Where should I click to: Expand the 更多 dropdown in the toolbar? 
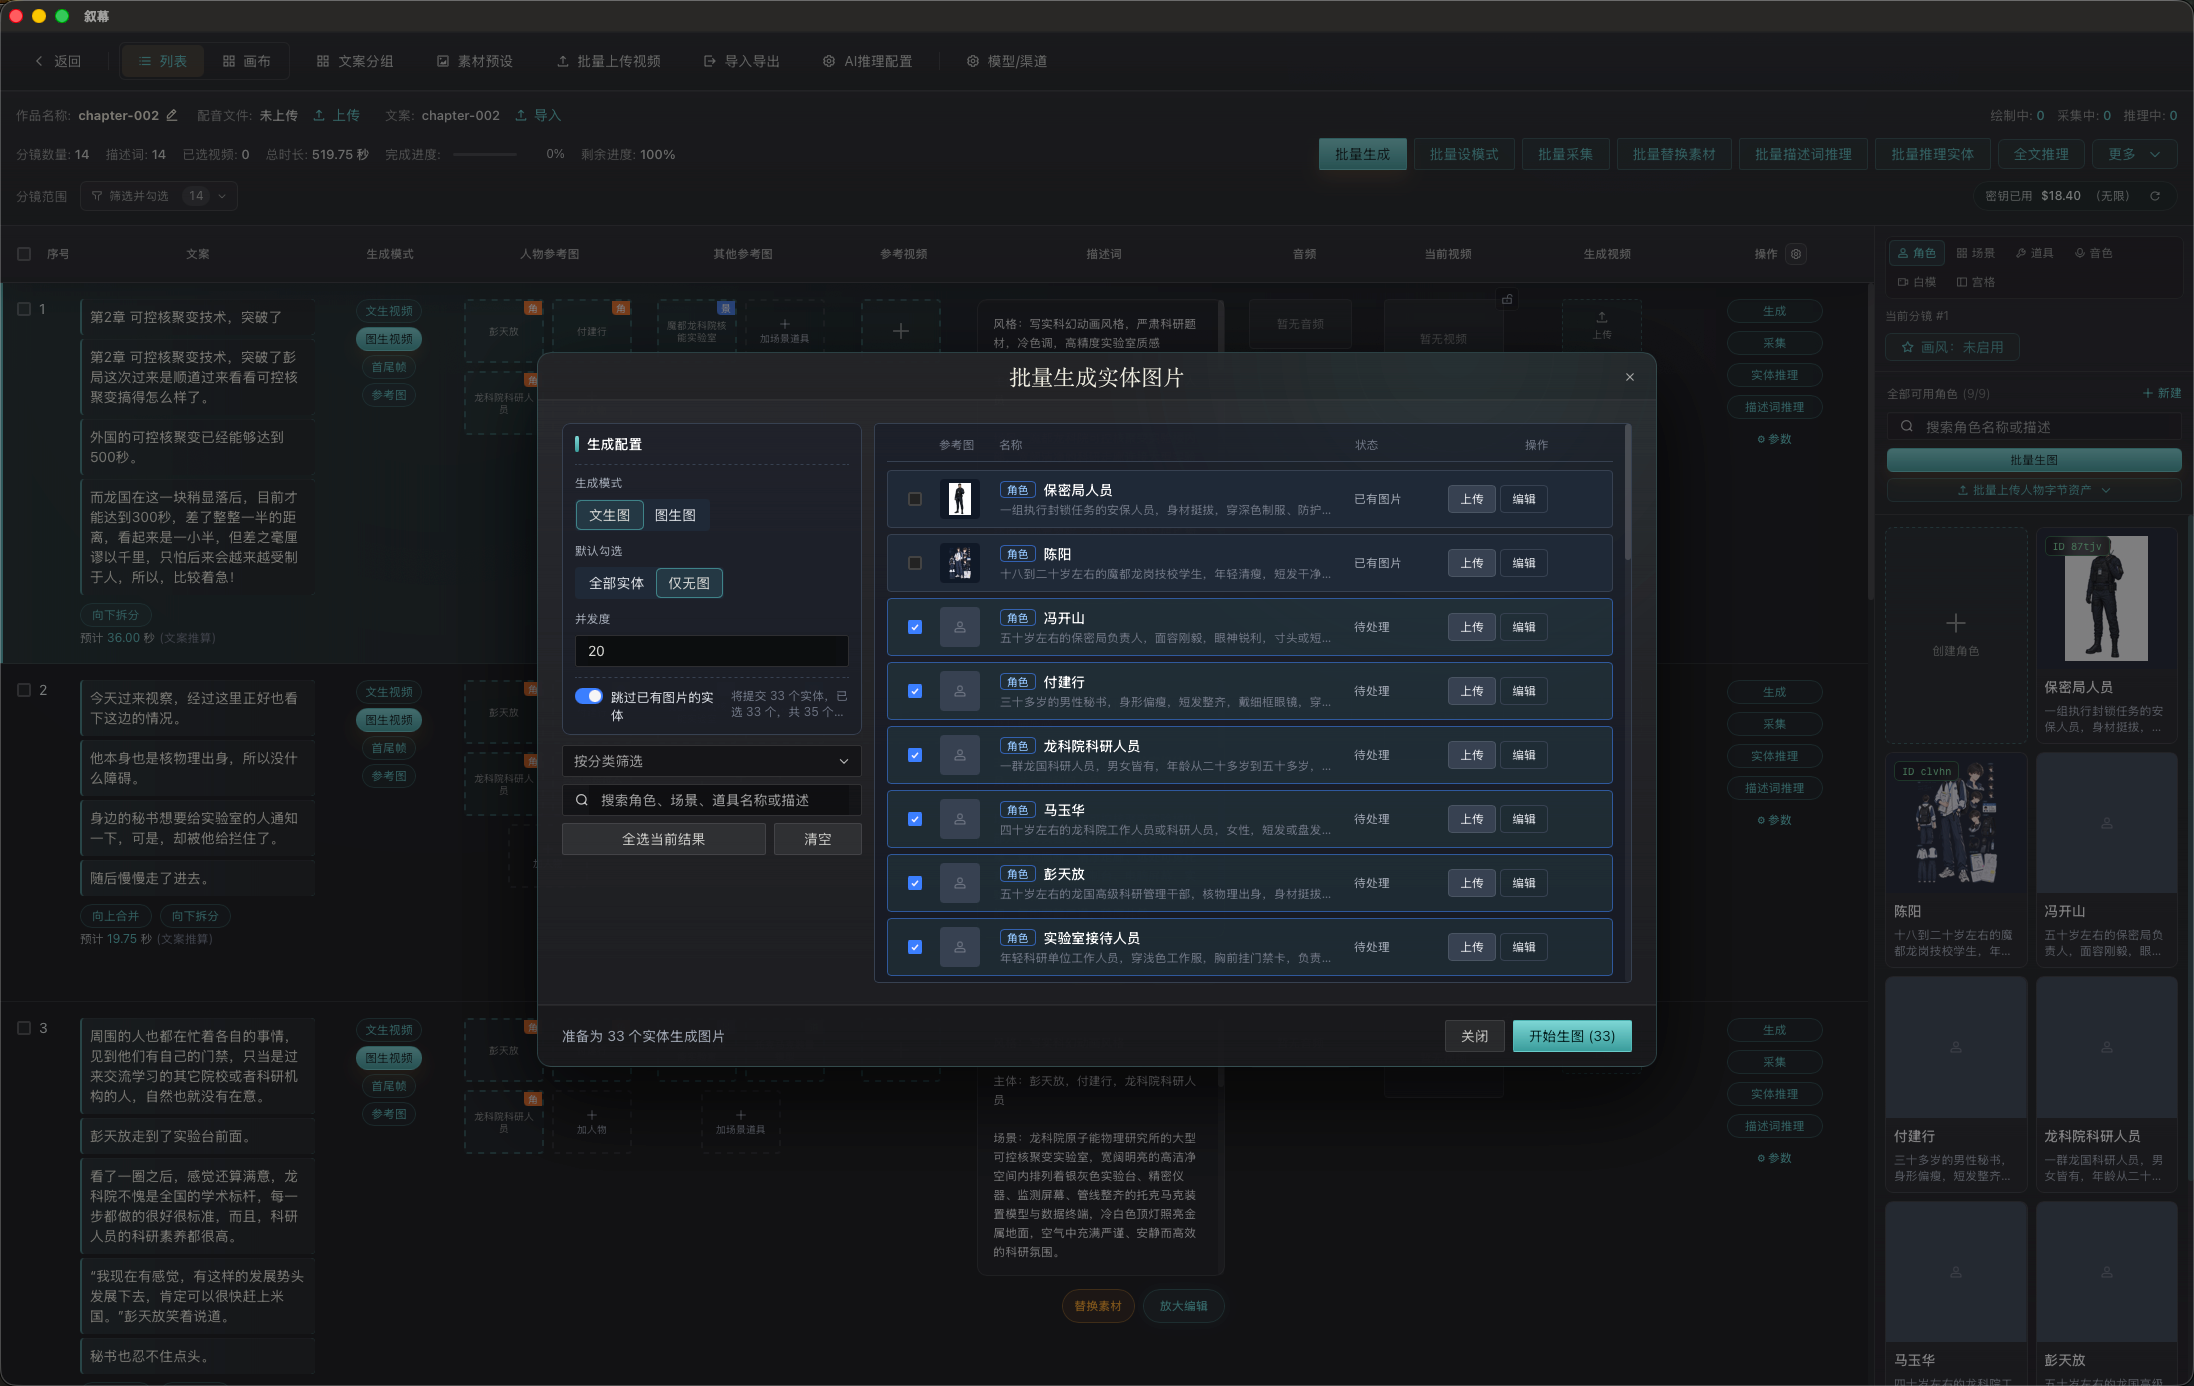(2133, 154)
